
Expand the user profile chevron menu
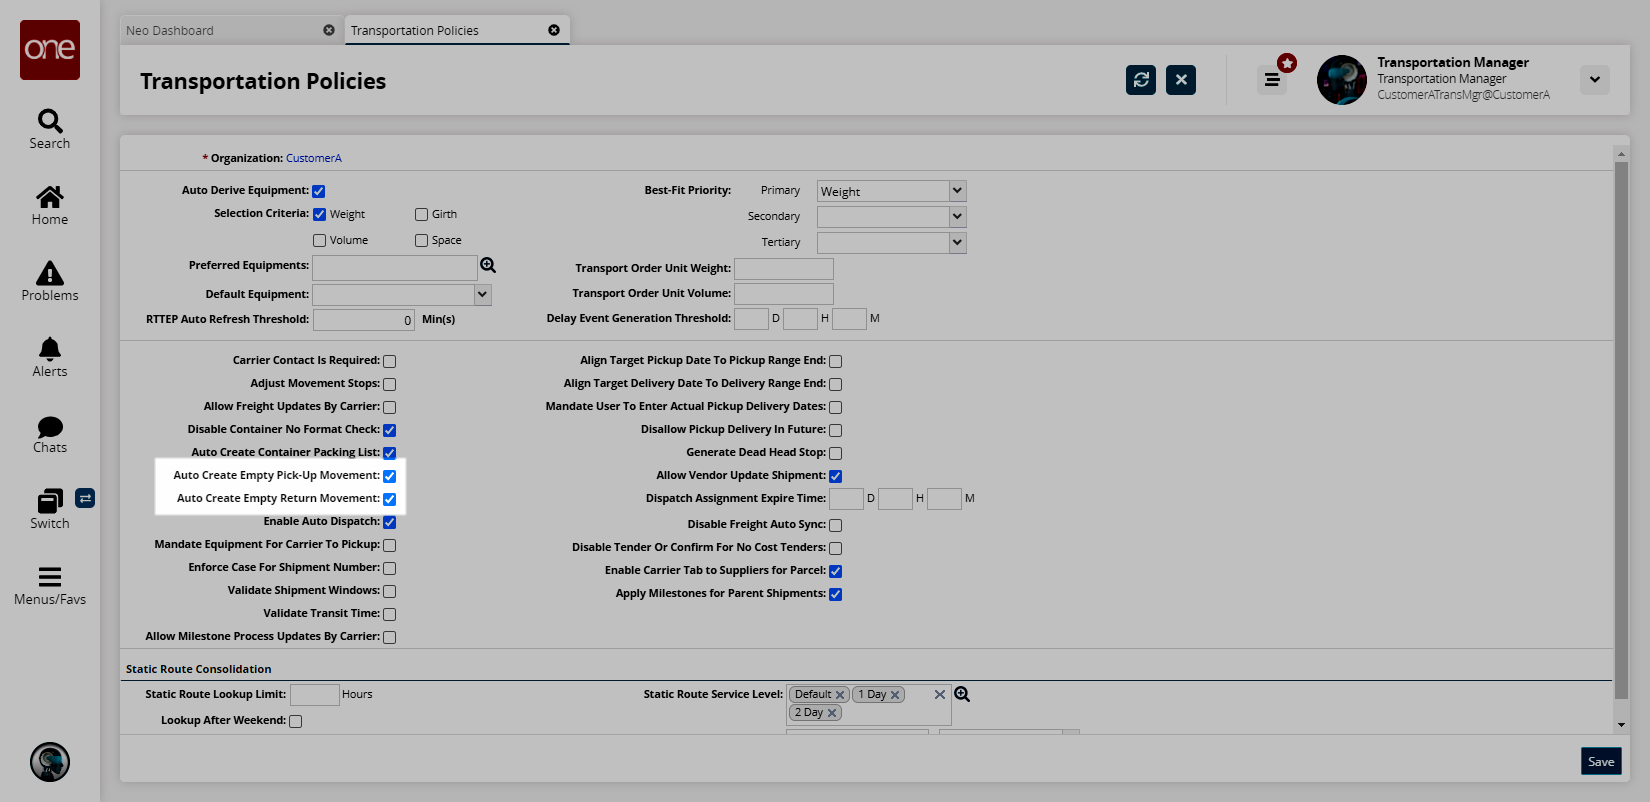[1594, 80]
